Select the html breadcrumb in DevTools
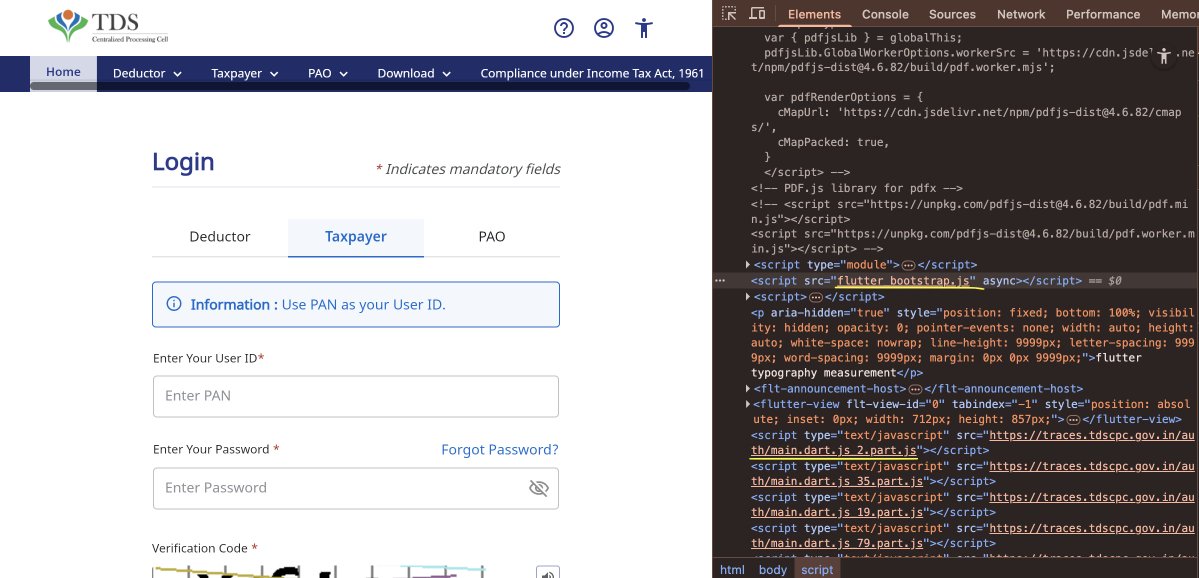Image resolution: width=1199 pixels, height=578 pixels. click(732, 570)
